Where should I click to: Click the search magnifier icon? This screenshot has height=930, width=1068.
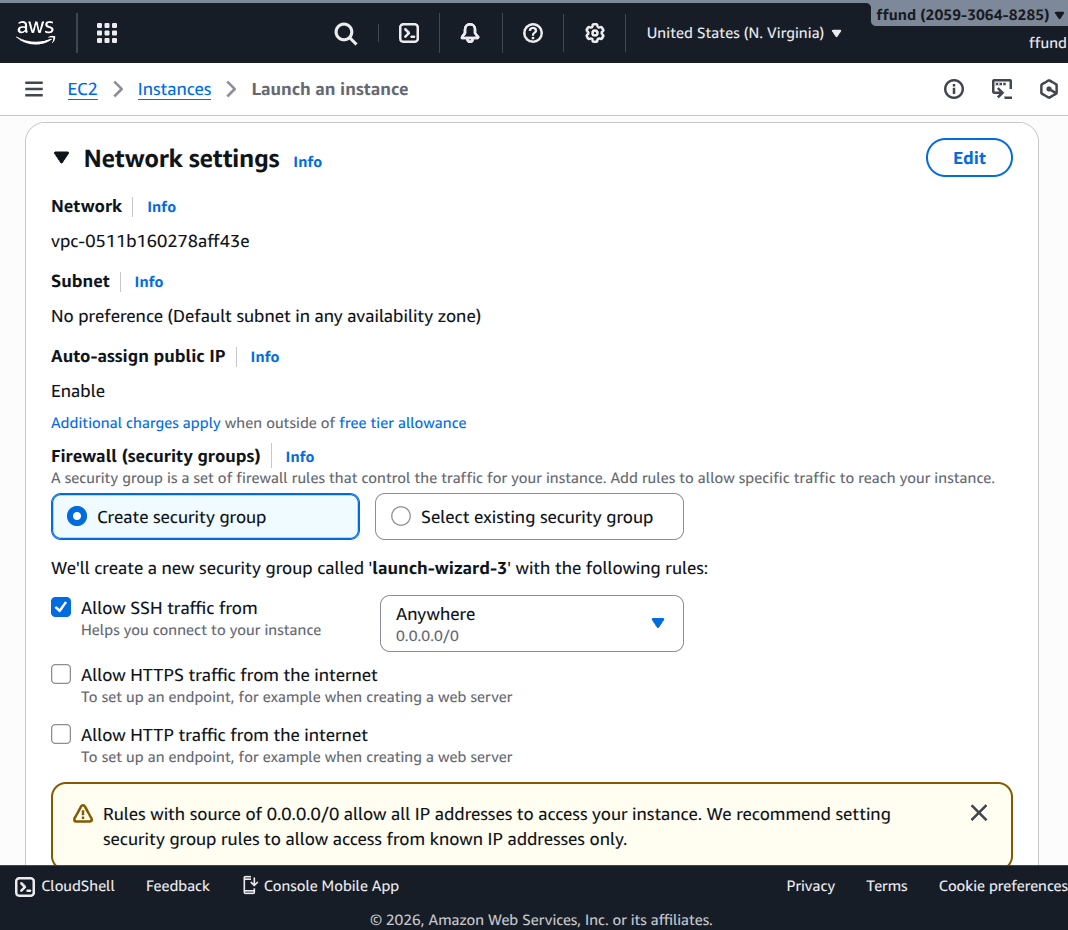(345, 33)
